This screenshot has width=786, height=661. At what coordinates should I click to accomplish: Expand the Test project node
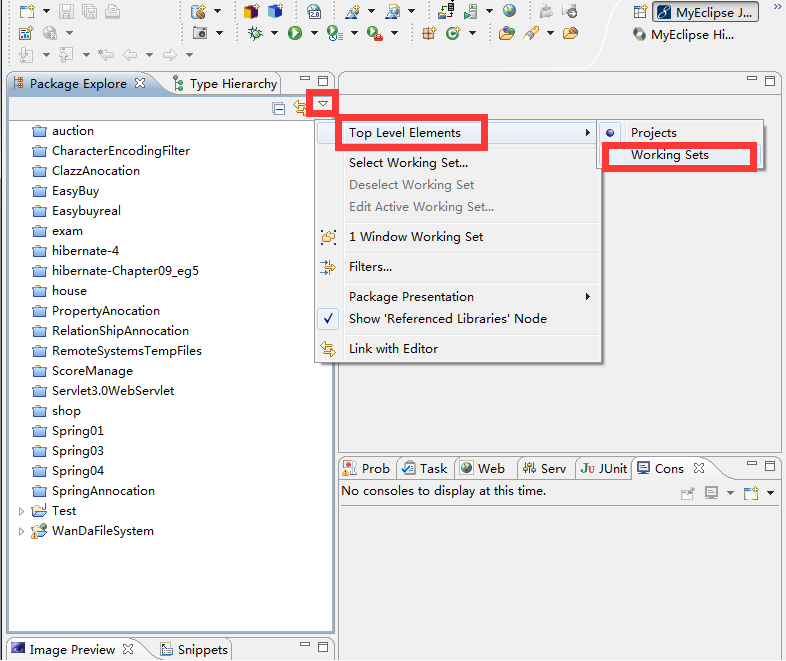click(21, 511)
